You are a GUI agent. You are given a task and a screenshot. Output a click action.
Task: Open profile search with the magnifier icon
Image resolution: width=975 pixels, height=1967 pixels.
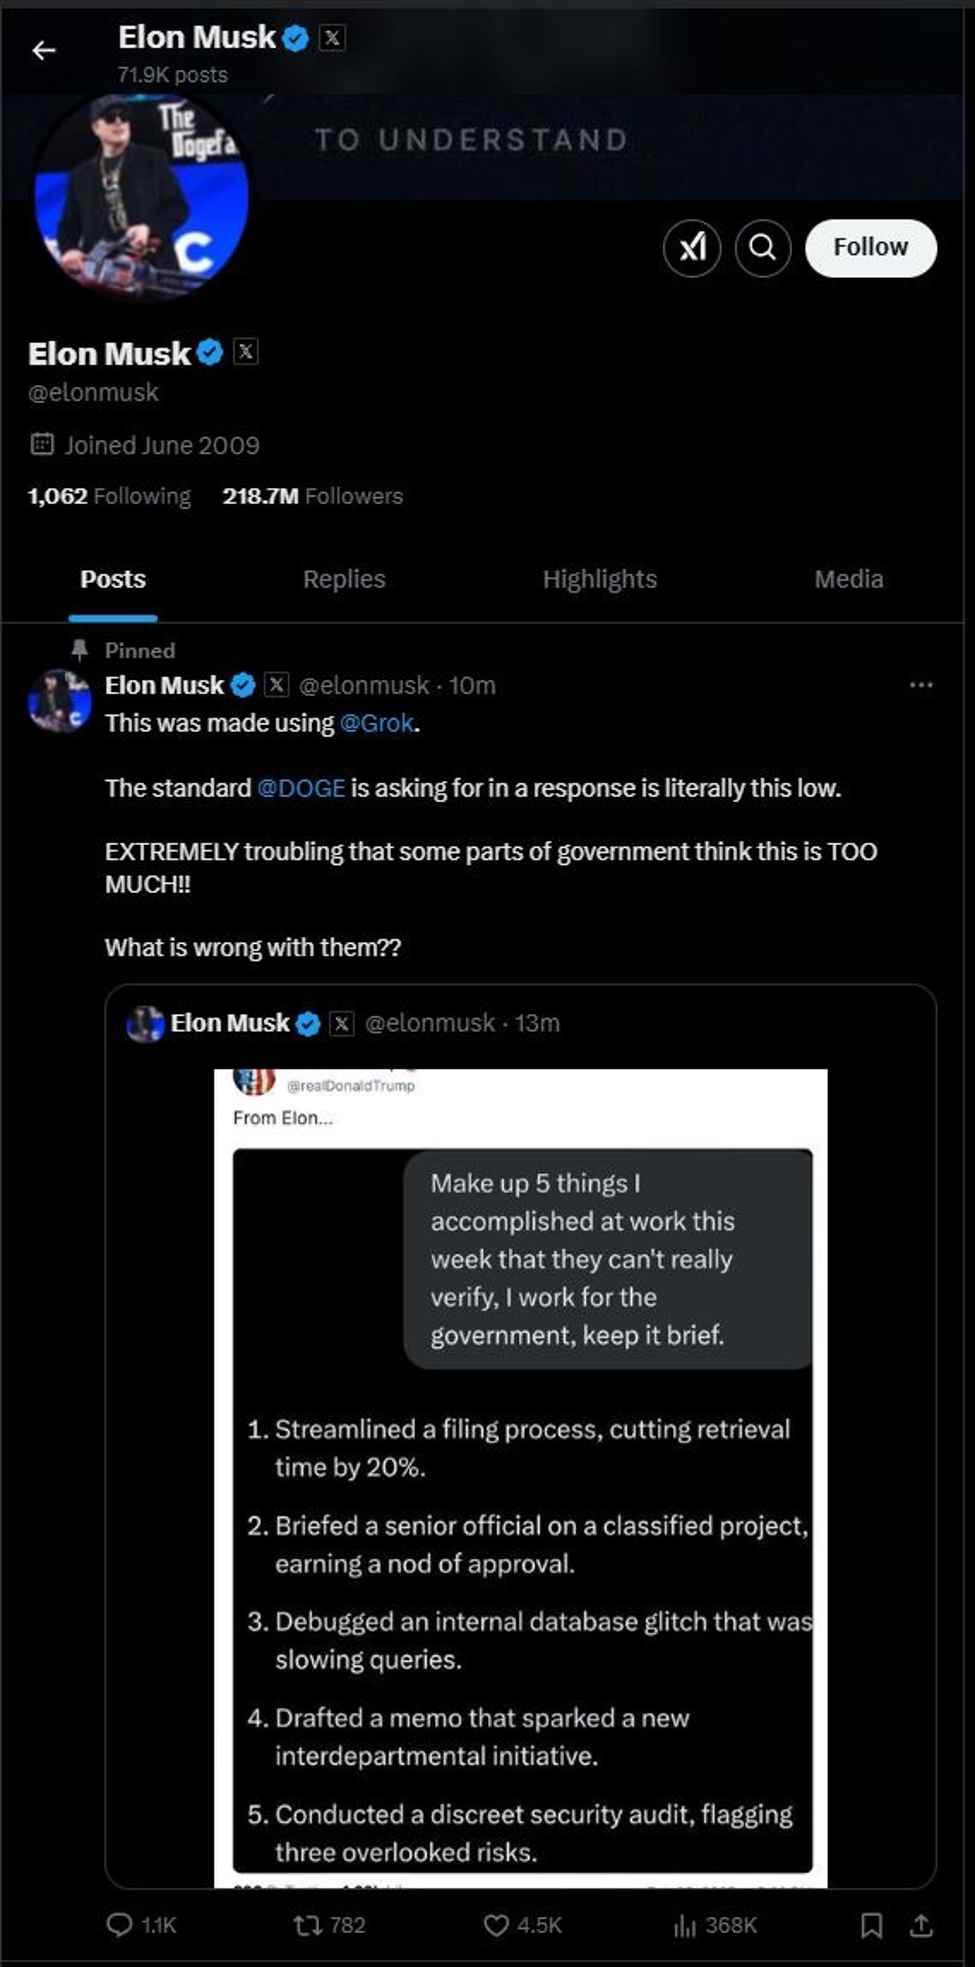763,248
